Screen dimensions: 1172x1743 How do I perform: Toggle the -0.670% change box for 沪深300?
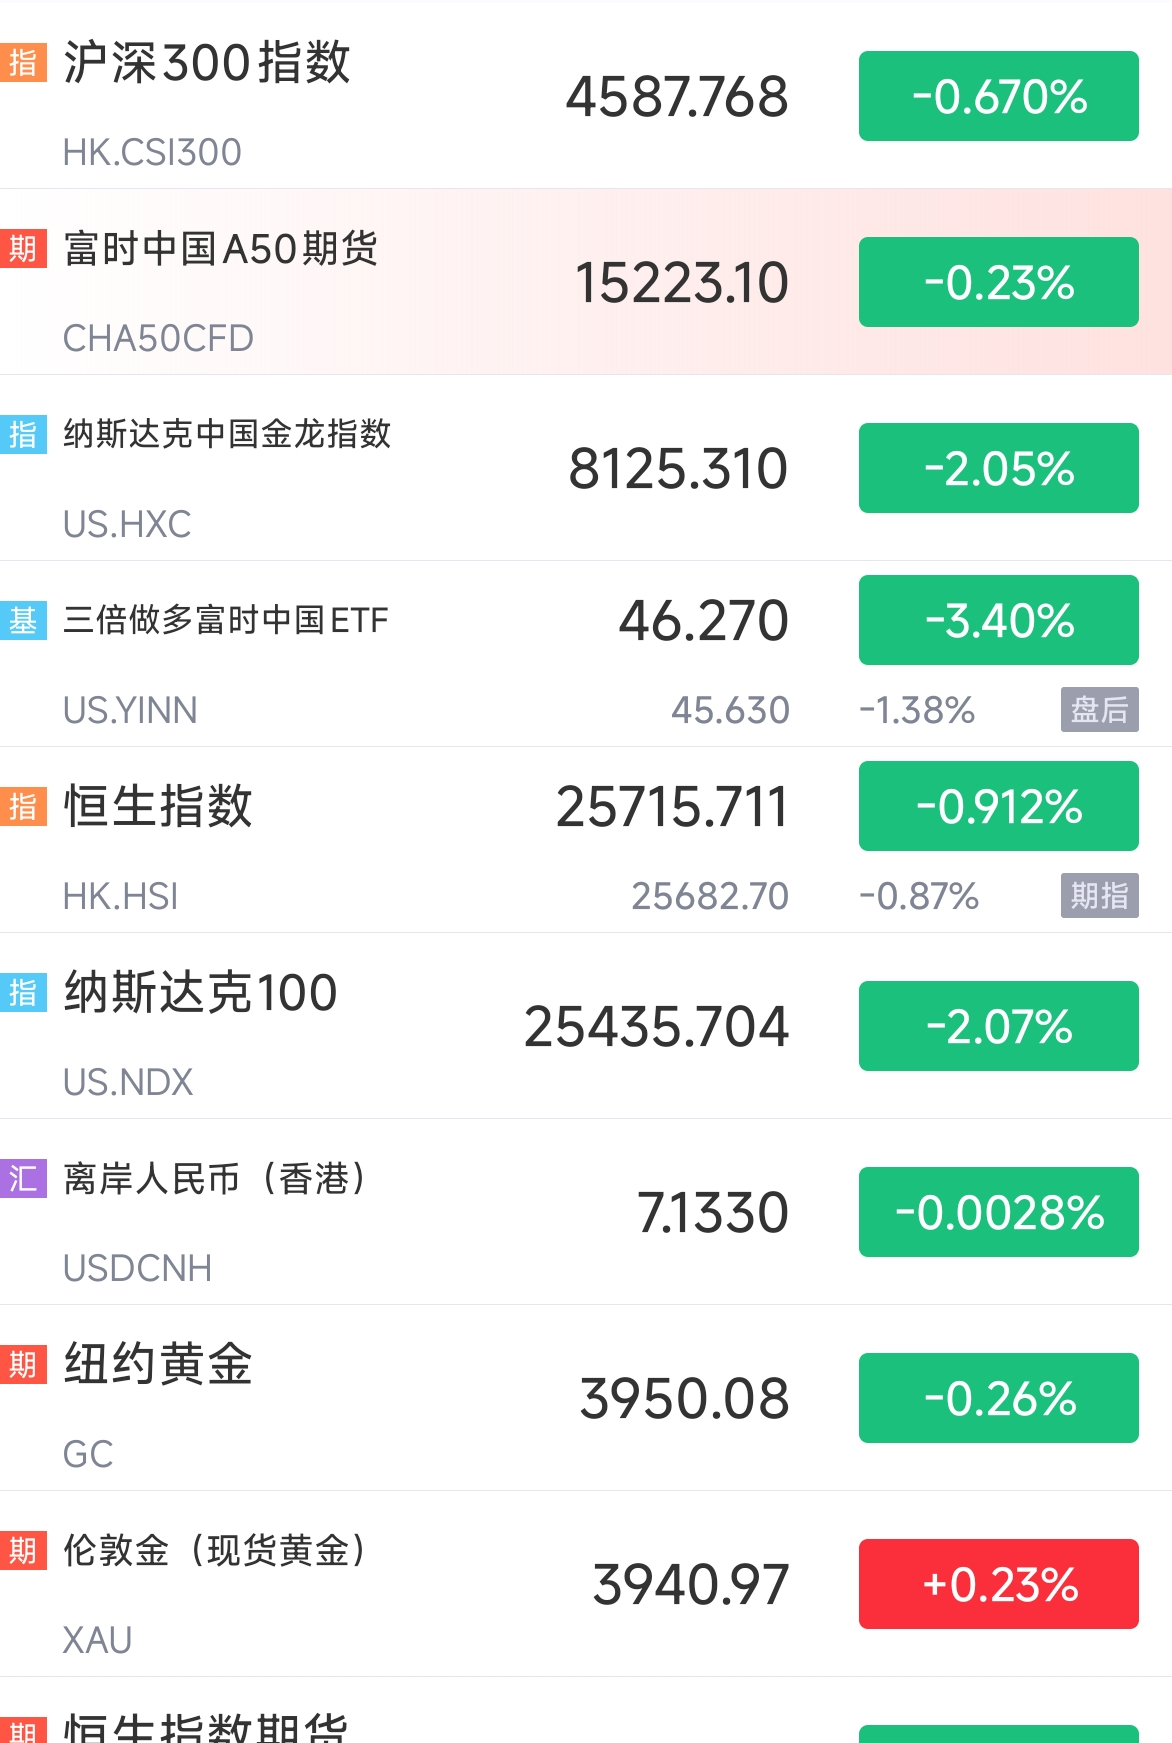(x=998, y=96)
